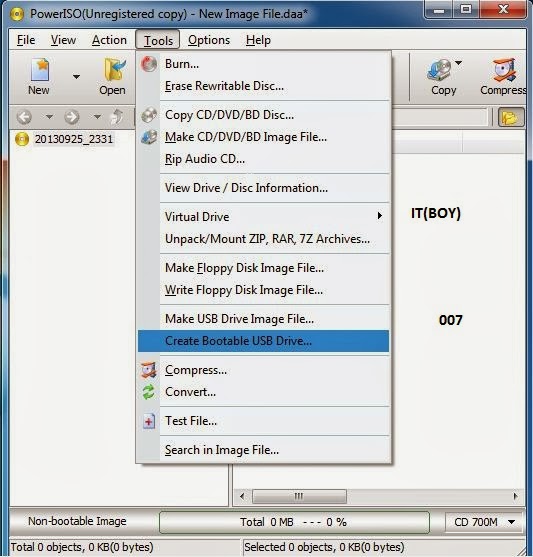Click the folder view icon button
Image resolution: width=533 pixels, height=557 pixels.
(511, 117)
